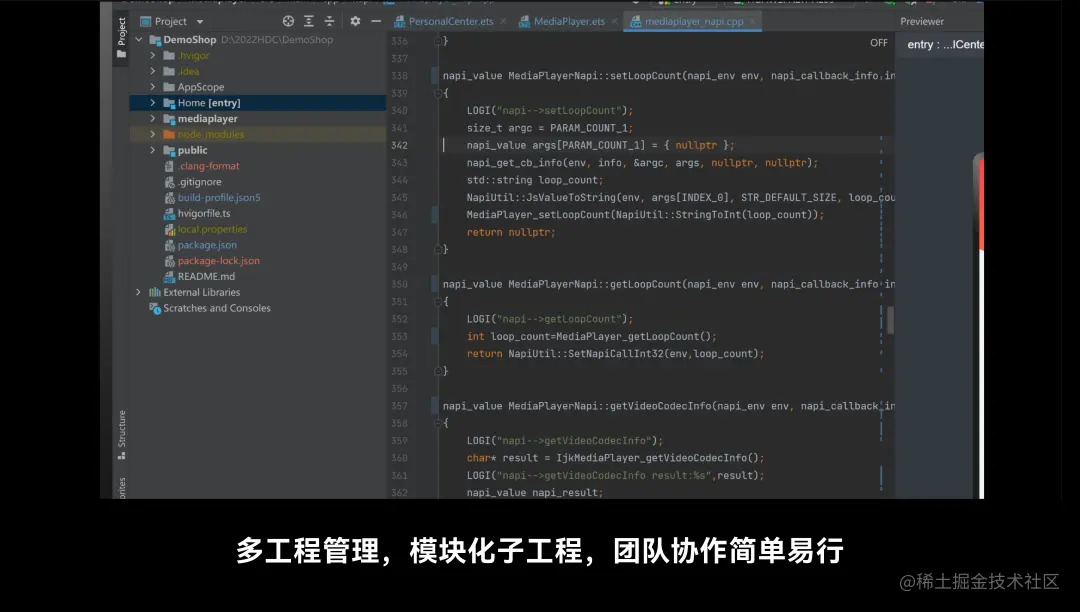This screenshot has height=612, width=1080.
Task: Click the Expand All icon in Project panel
Action: (309, 21)
